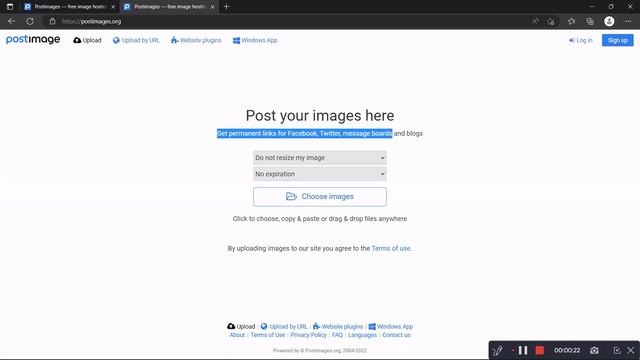Stop the recording with red square
The height and width of the screenshot is (360, 640).
tap(540, 350)
